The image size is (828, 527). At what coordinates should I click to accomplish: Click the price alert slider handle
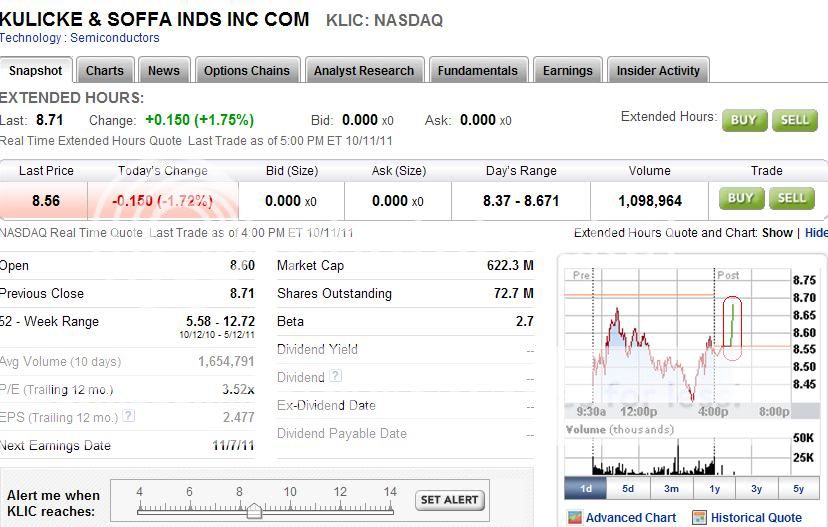pos(254,511)
